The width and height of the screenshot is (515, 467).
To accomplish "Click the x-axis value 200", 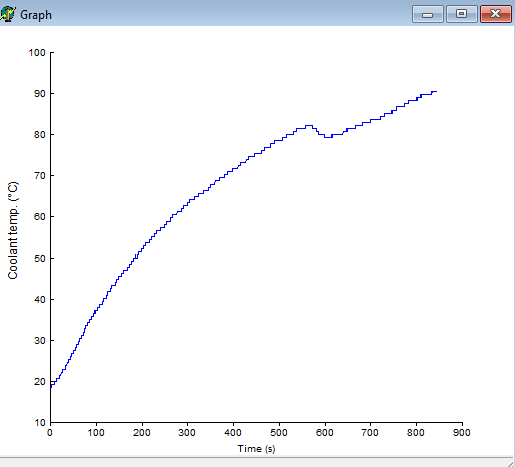I will (142, 433).
